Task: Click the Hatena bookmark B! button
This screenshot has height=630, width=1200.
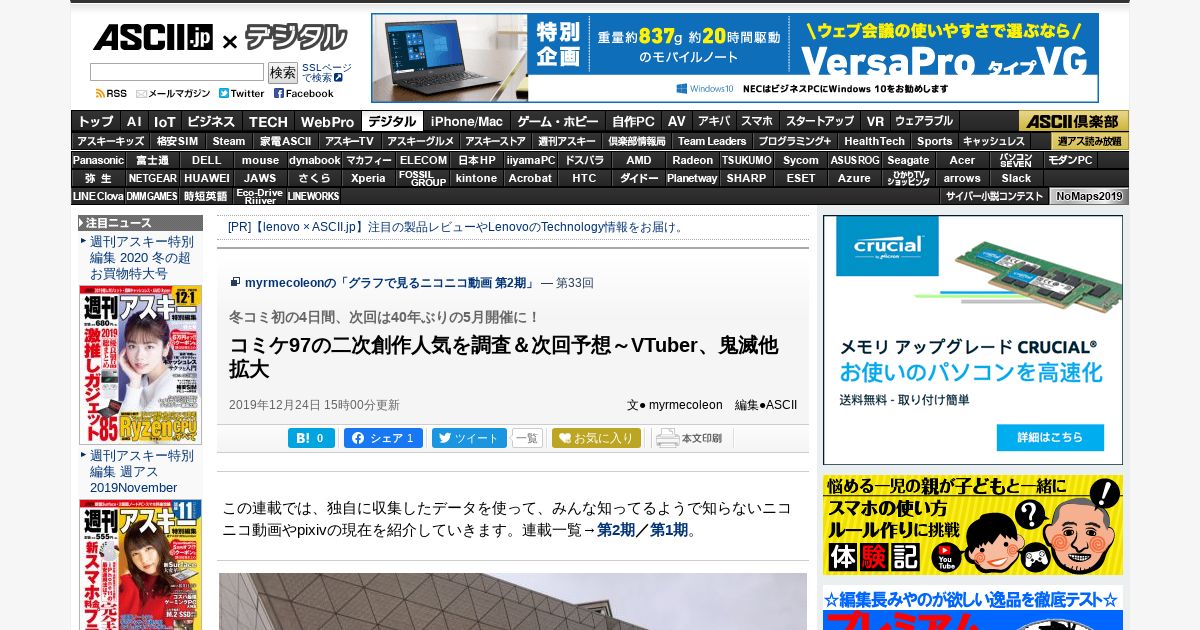Action: (x=311, y=438)
